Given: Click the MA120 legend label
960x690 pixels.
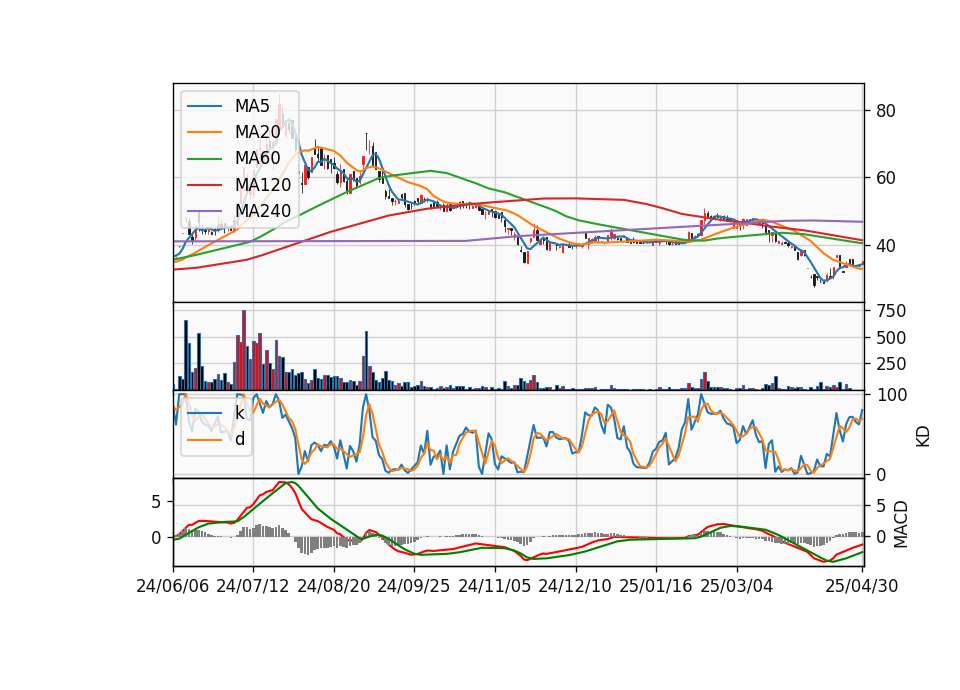Looking at the screenshot, I should pyautogui.click(x=263, y=184).
